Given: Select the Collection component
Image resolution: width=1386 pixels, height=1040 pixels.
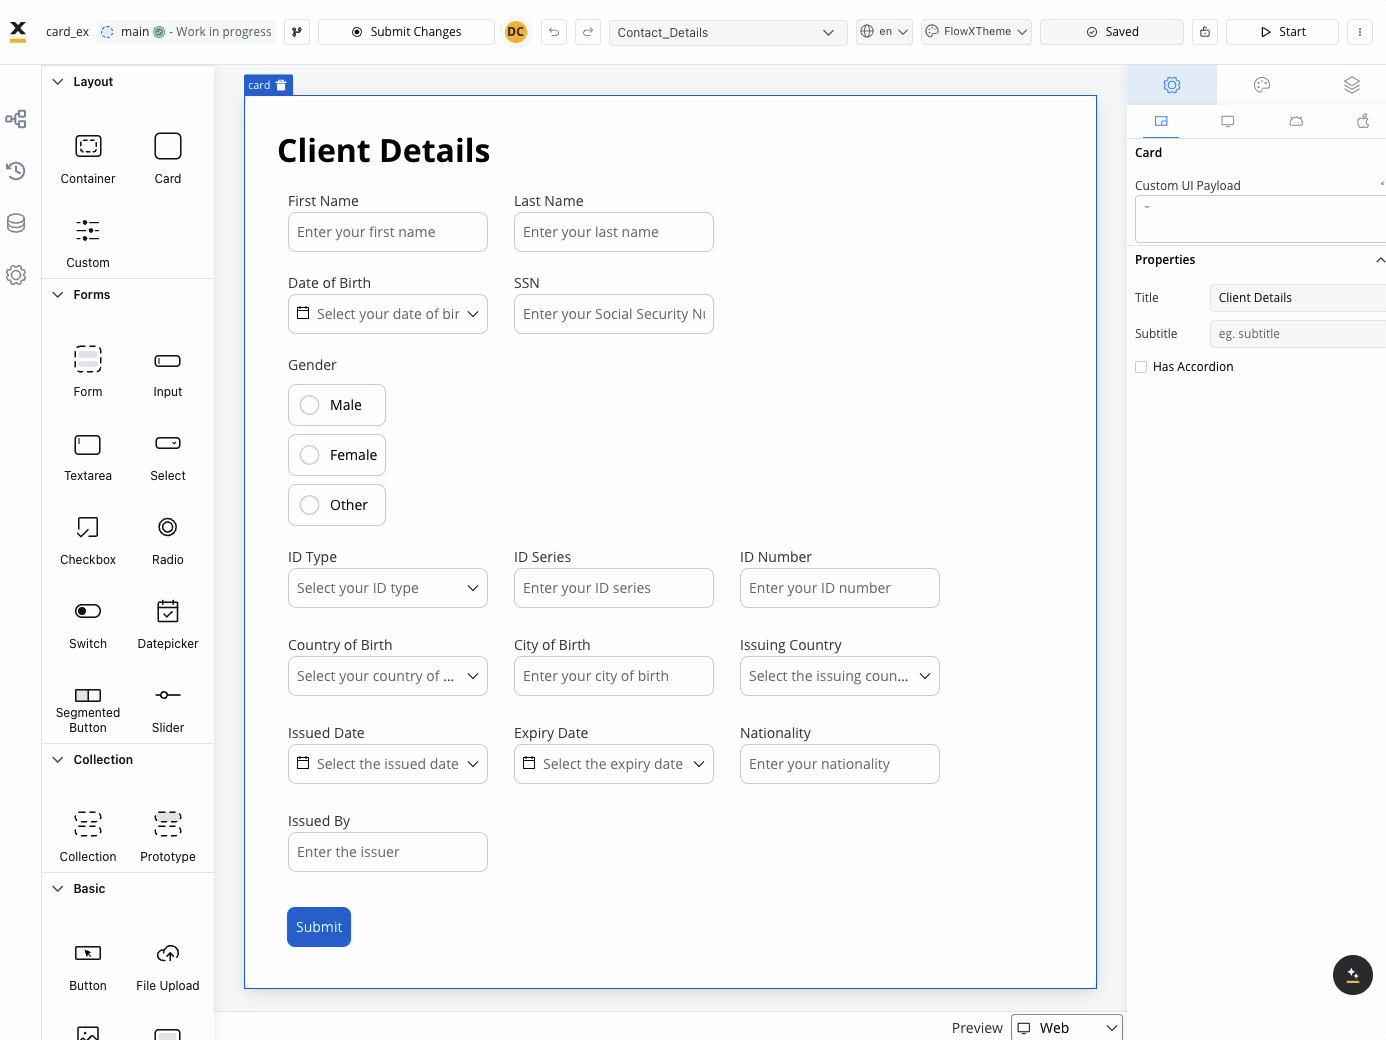Looking at the screenshot, I should [88, 836].
